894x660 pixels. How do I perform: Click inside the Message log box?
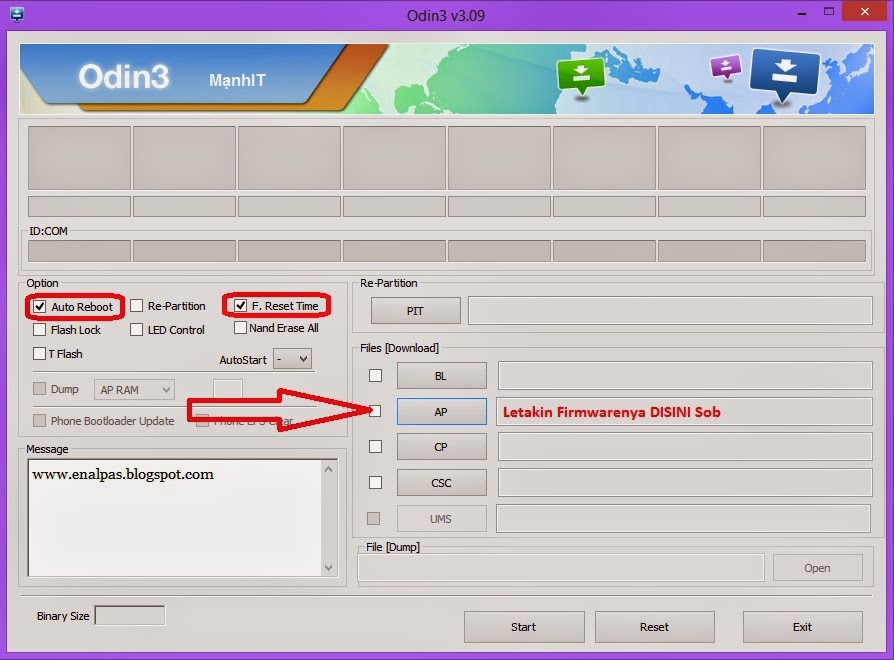tap(176, 518)
